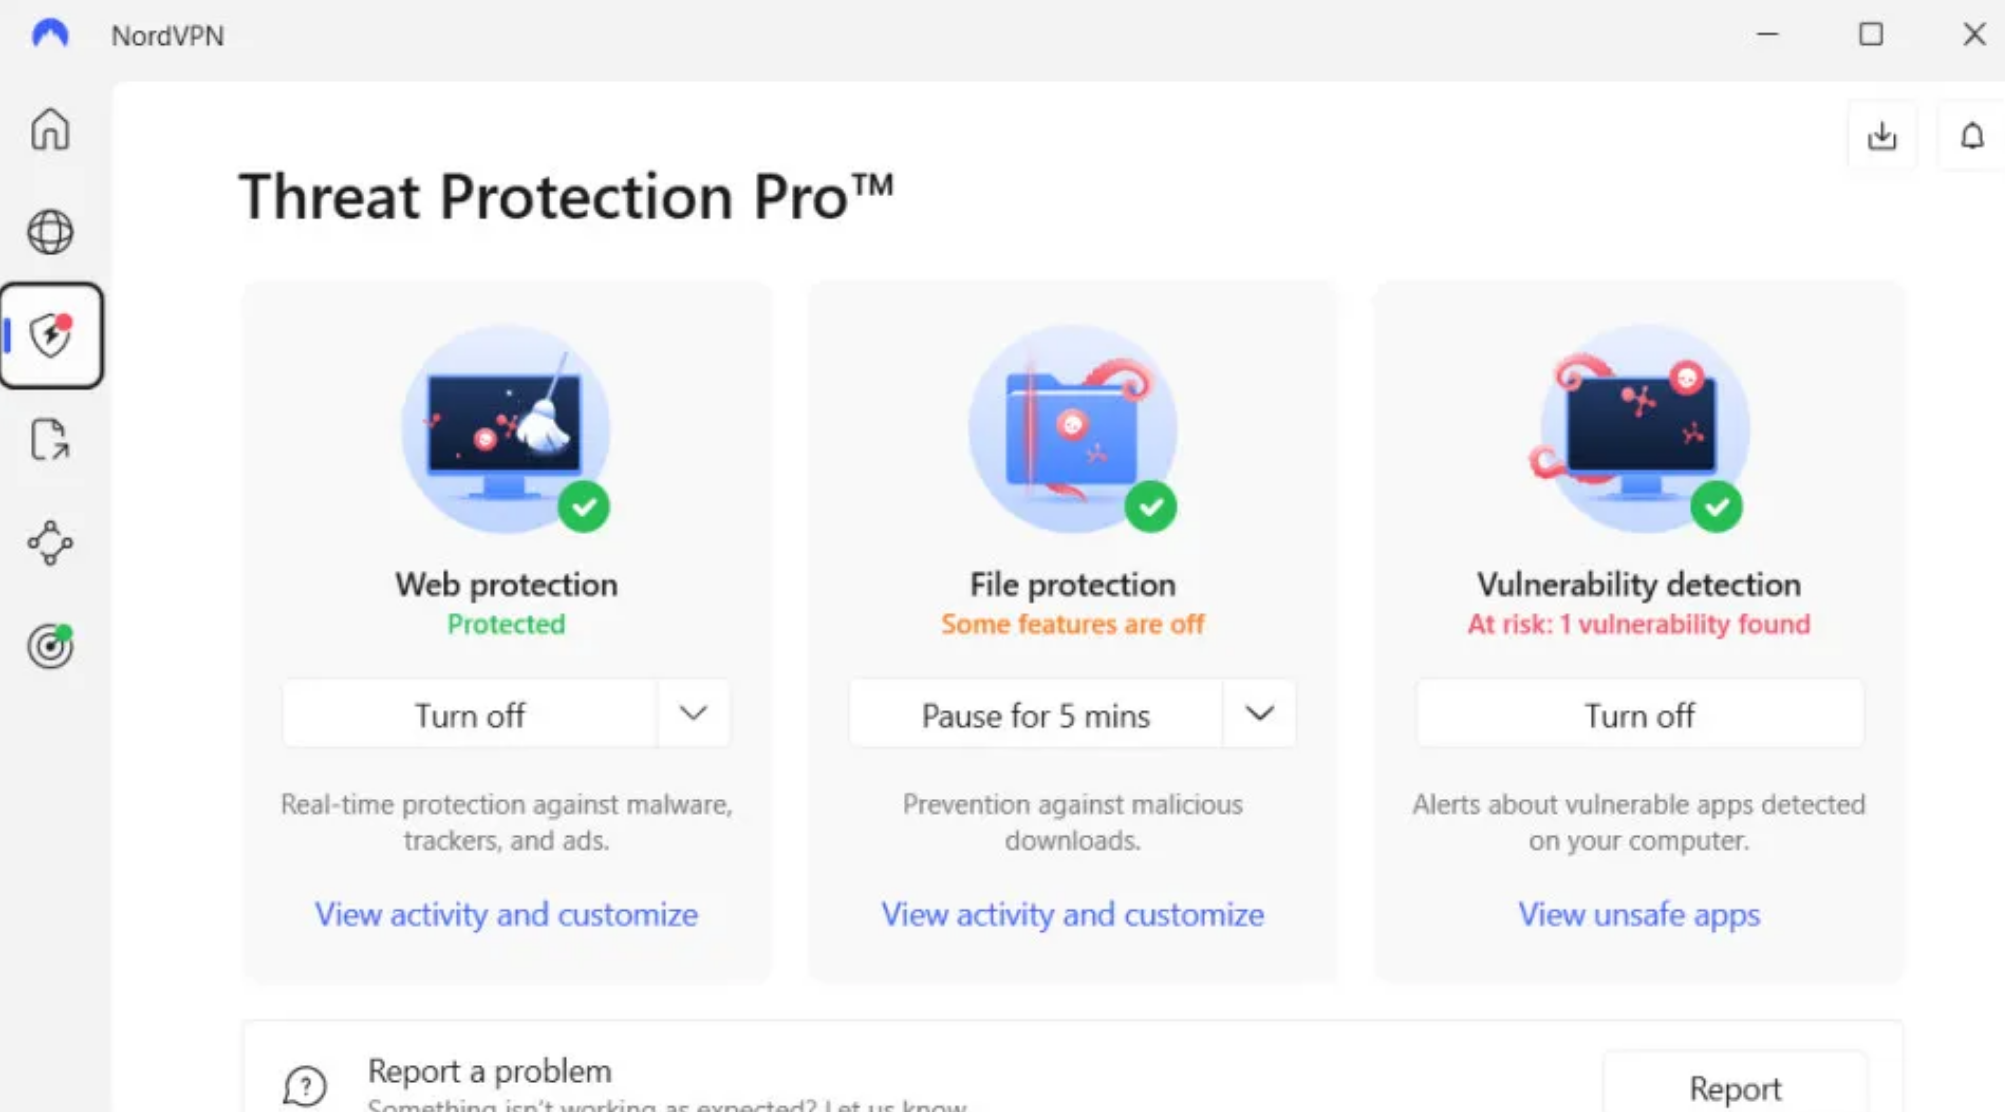
Task: Open the globe server locations icon
Action: (x=50, y=232)
